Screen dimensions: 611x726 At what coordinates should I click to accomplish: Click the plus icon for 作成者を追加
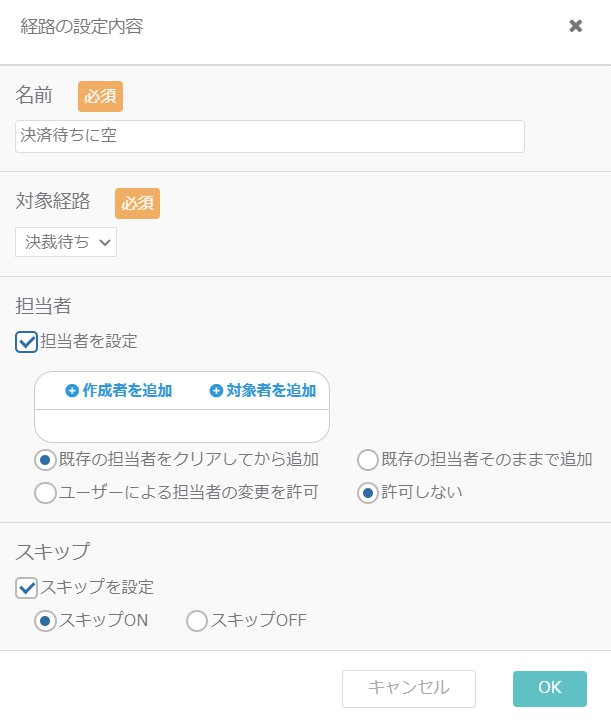72,391
